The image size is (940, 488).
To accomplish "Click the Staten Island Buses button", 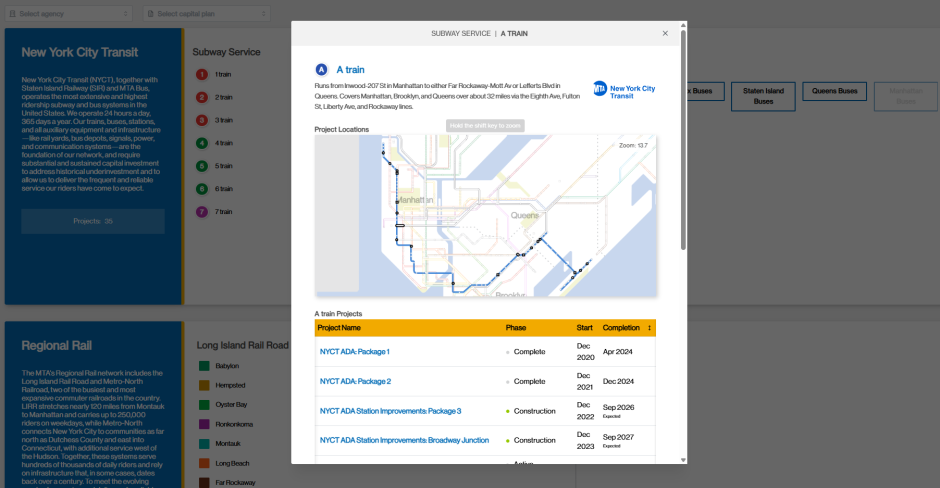I will [763, 97].
